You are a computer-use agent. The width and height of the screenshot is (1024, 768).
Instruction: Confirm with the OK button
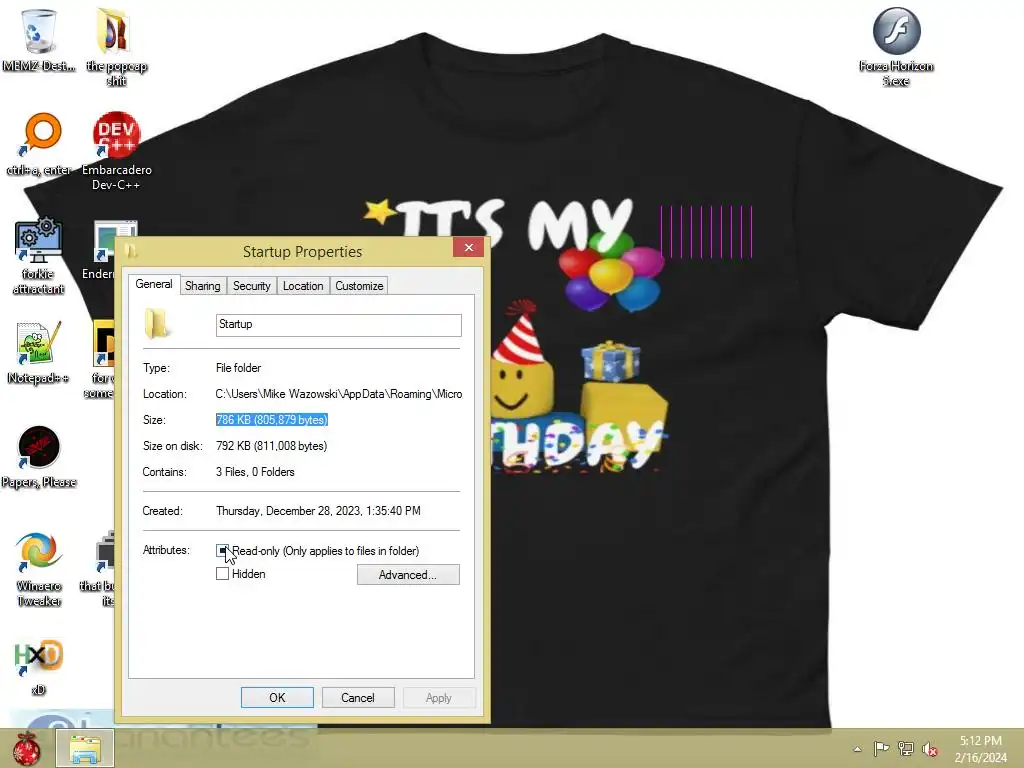pos(277,697)
